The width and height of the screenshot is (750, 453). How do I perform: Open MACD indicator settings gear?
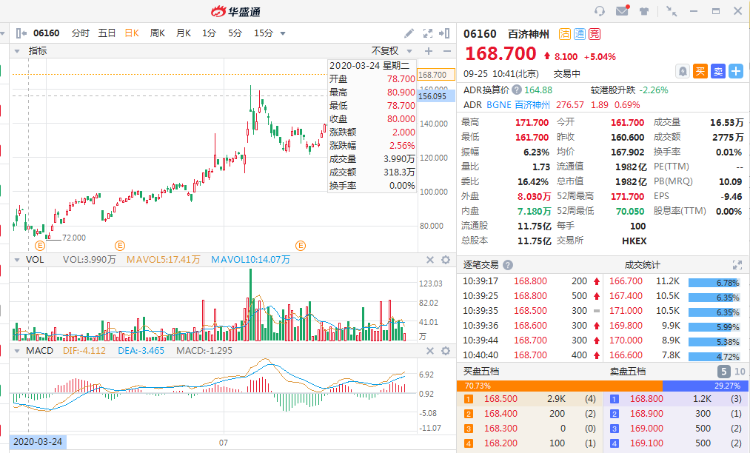point(445,351)
